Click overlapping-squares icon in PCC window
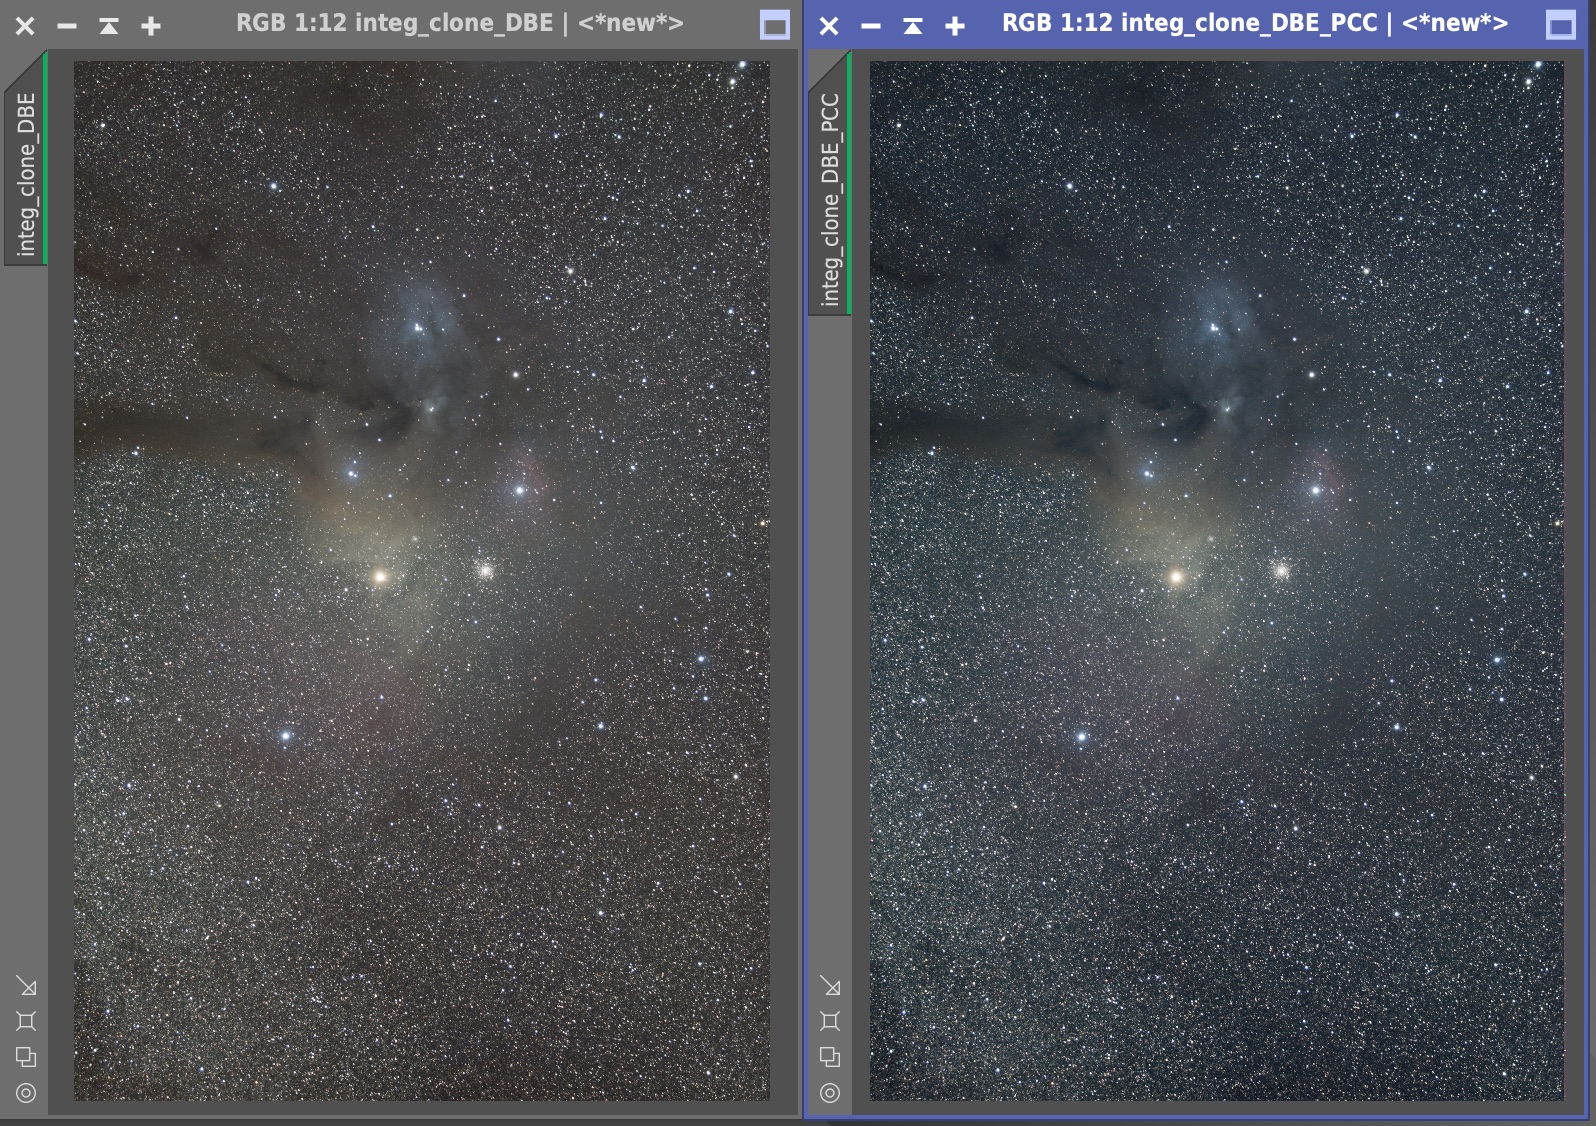Screen dimensions: 1596x1126 point(830,1057)
